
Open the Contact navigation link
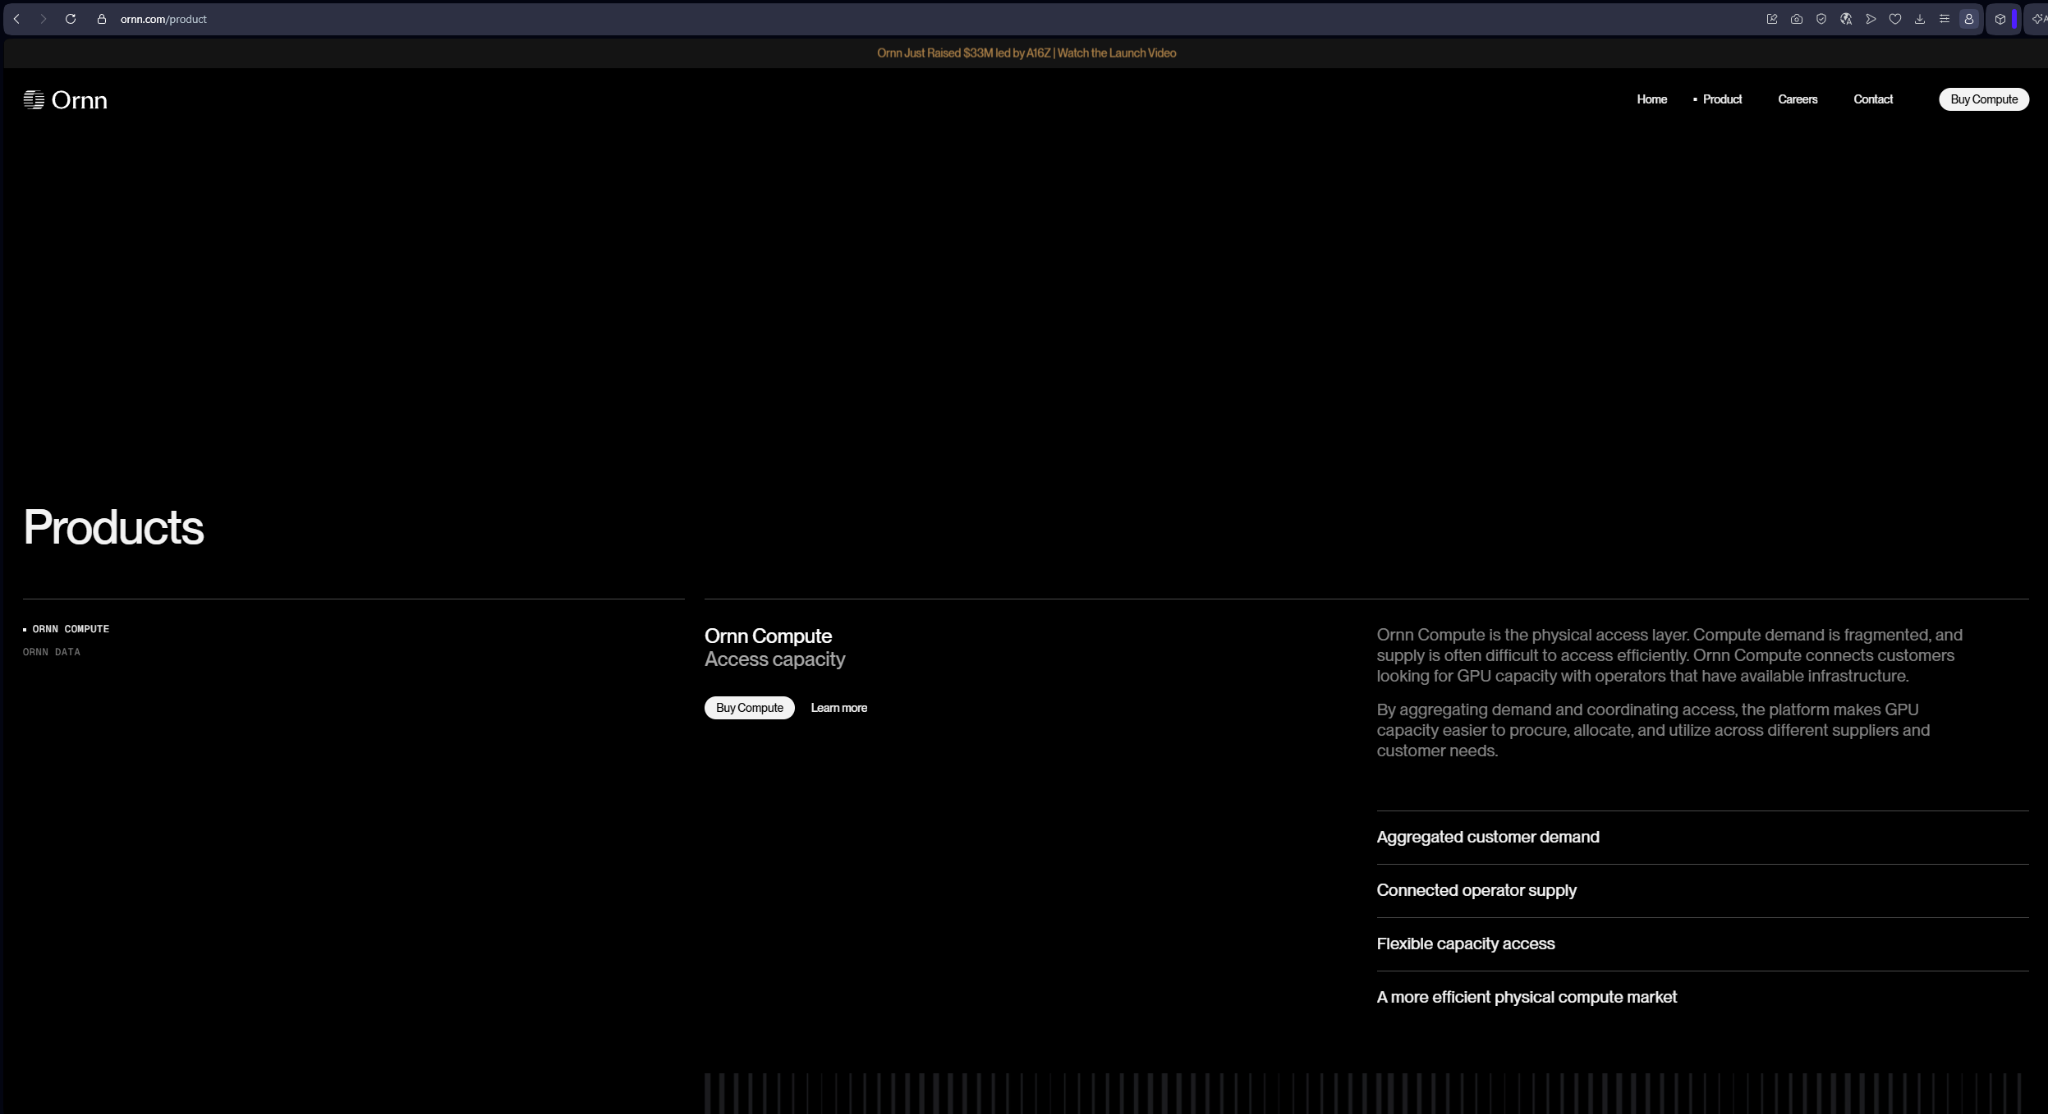tap(1872, 99)
